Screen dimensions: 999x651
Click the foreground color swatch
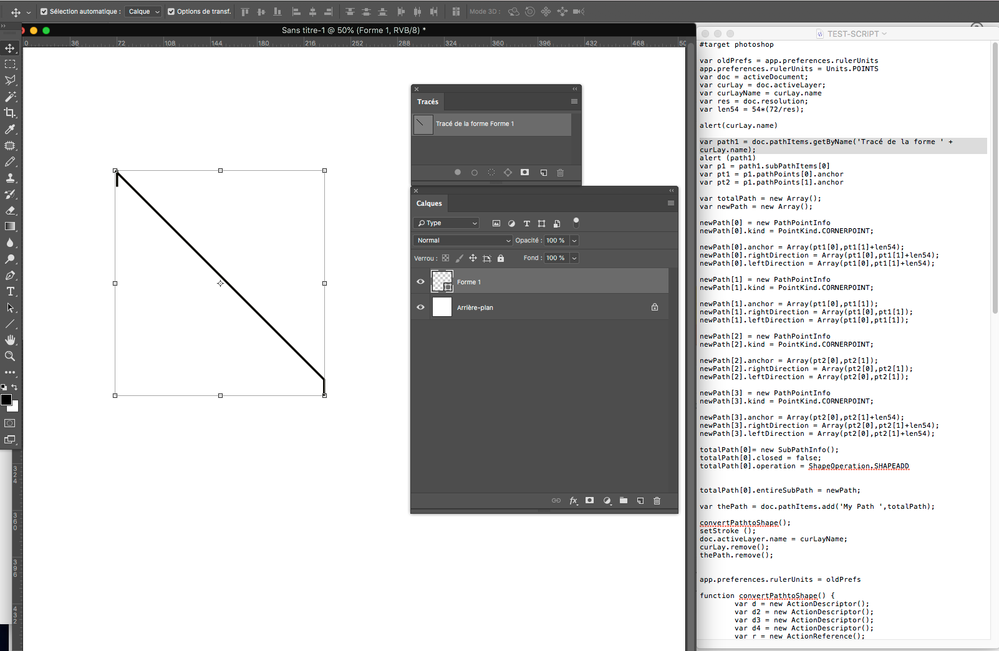pyautogui.click(x=6, y=400)
